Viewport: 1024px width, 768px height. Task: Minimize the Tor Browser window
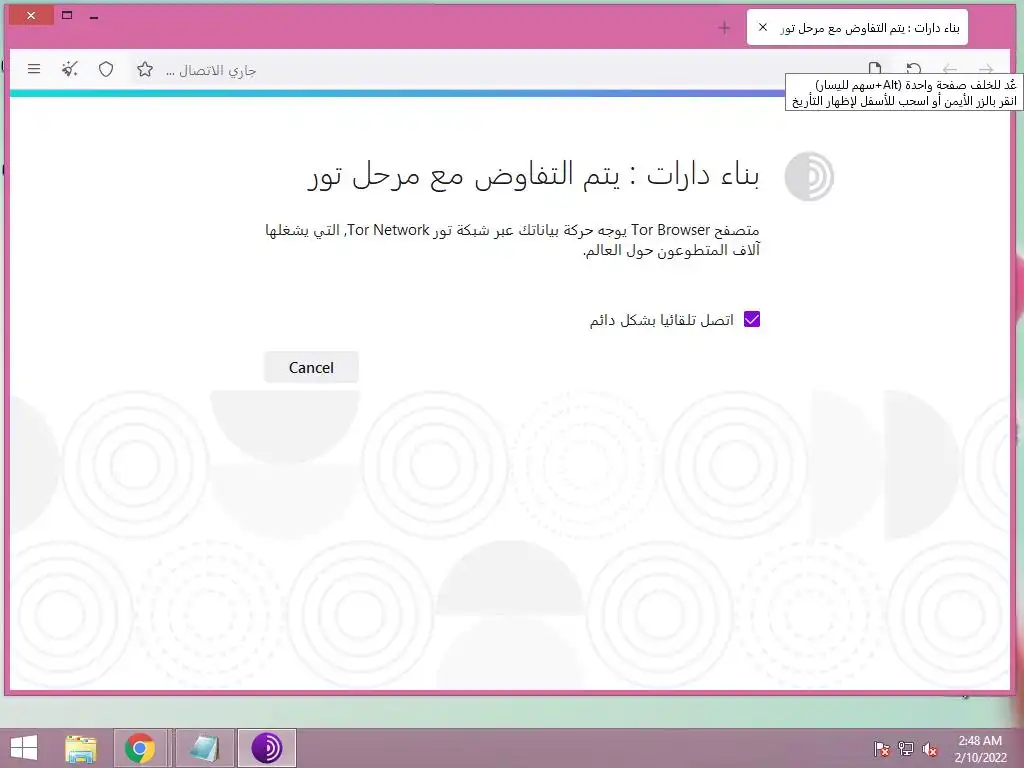tap(94, 16)
